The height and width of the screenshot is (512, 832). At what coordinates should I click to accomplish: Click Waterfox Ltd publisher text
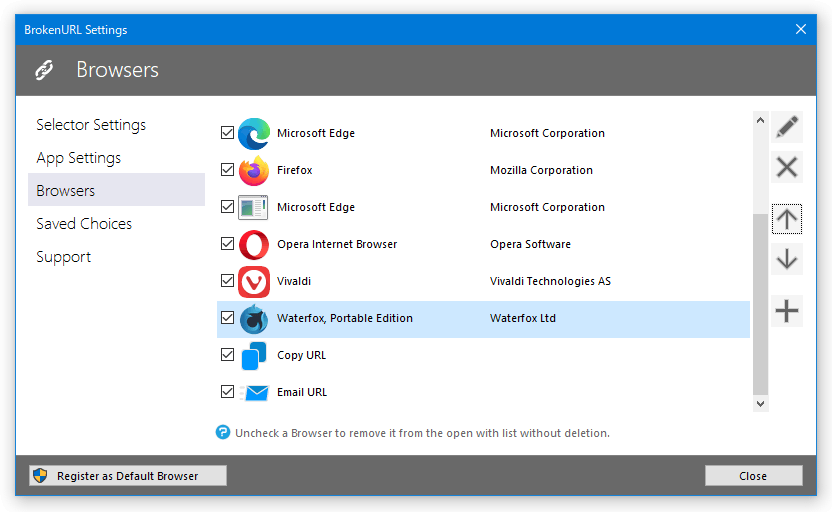point(523,318)
